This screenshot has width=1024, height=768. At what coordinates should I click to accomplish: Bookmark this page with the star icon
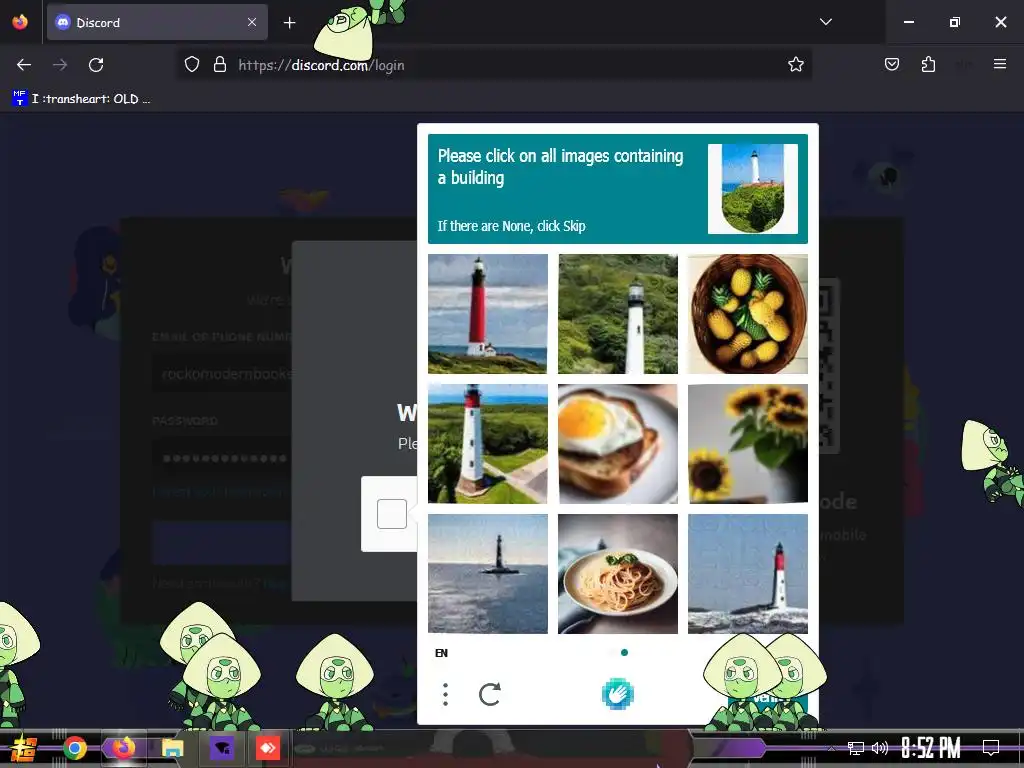(795, 65)
